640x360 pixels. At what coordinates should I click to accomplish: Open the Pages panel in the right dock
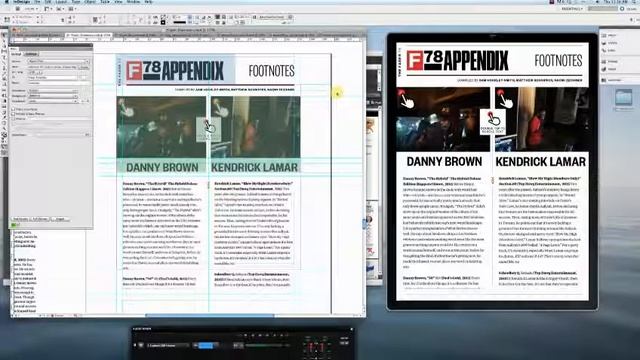[609, 36]
